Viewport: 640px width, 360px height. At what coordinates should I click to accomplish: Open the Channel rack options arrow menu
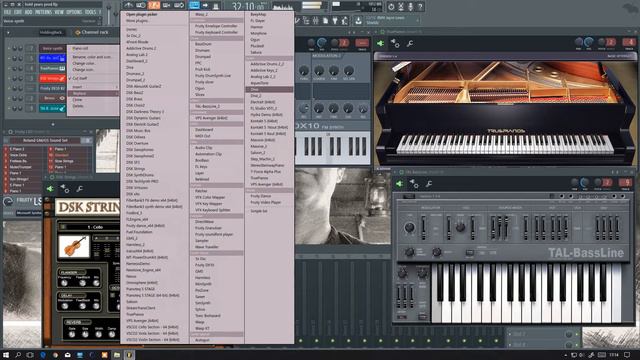point(8,32)
